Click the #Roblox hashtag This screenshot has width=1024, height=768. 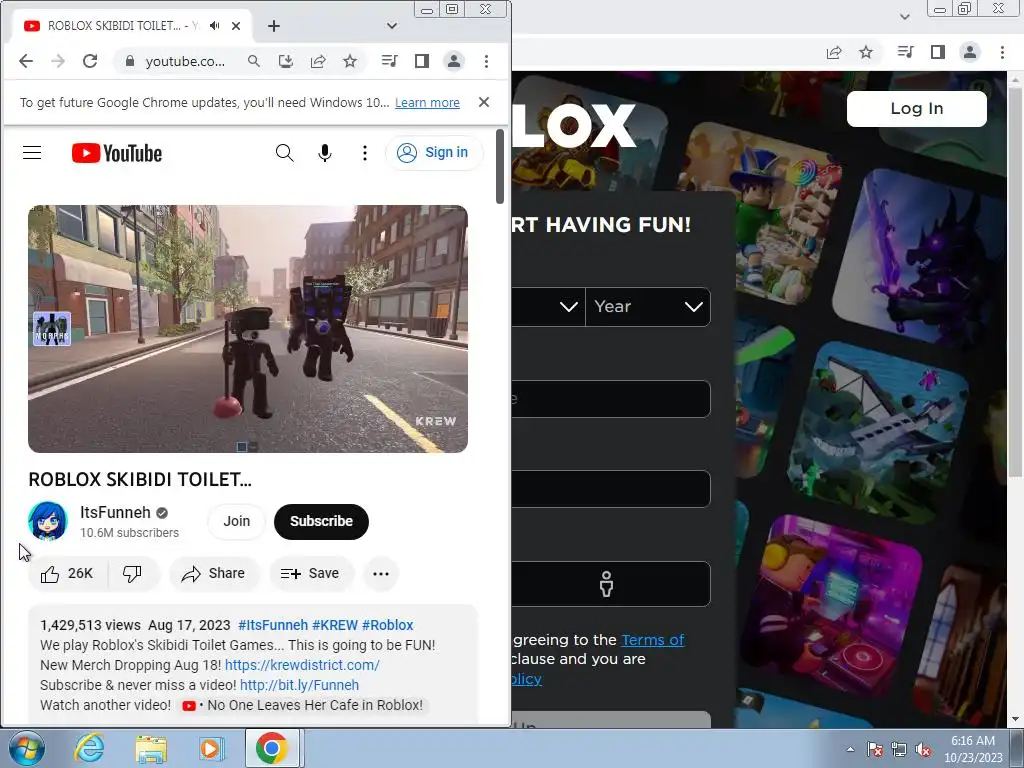tap(387, 625)
